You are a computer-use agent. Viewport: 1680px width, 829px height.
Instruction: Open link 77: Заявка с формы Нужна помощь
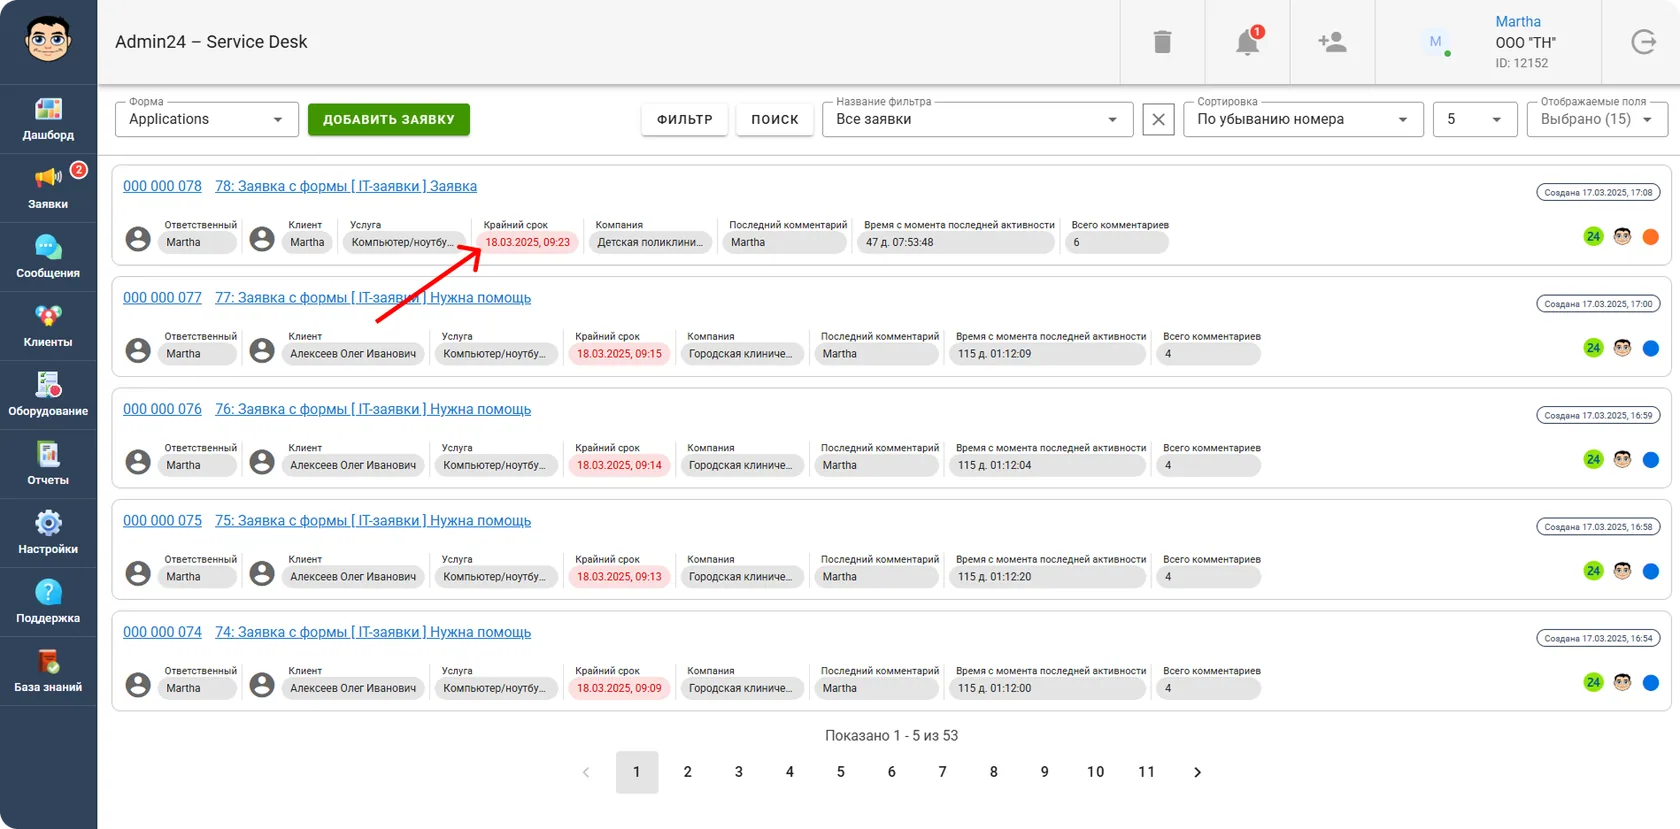[373, 298]
